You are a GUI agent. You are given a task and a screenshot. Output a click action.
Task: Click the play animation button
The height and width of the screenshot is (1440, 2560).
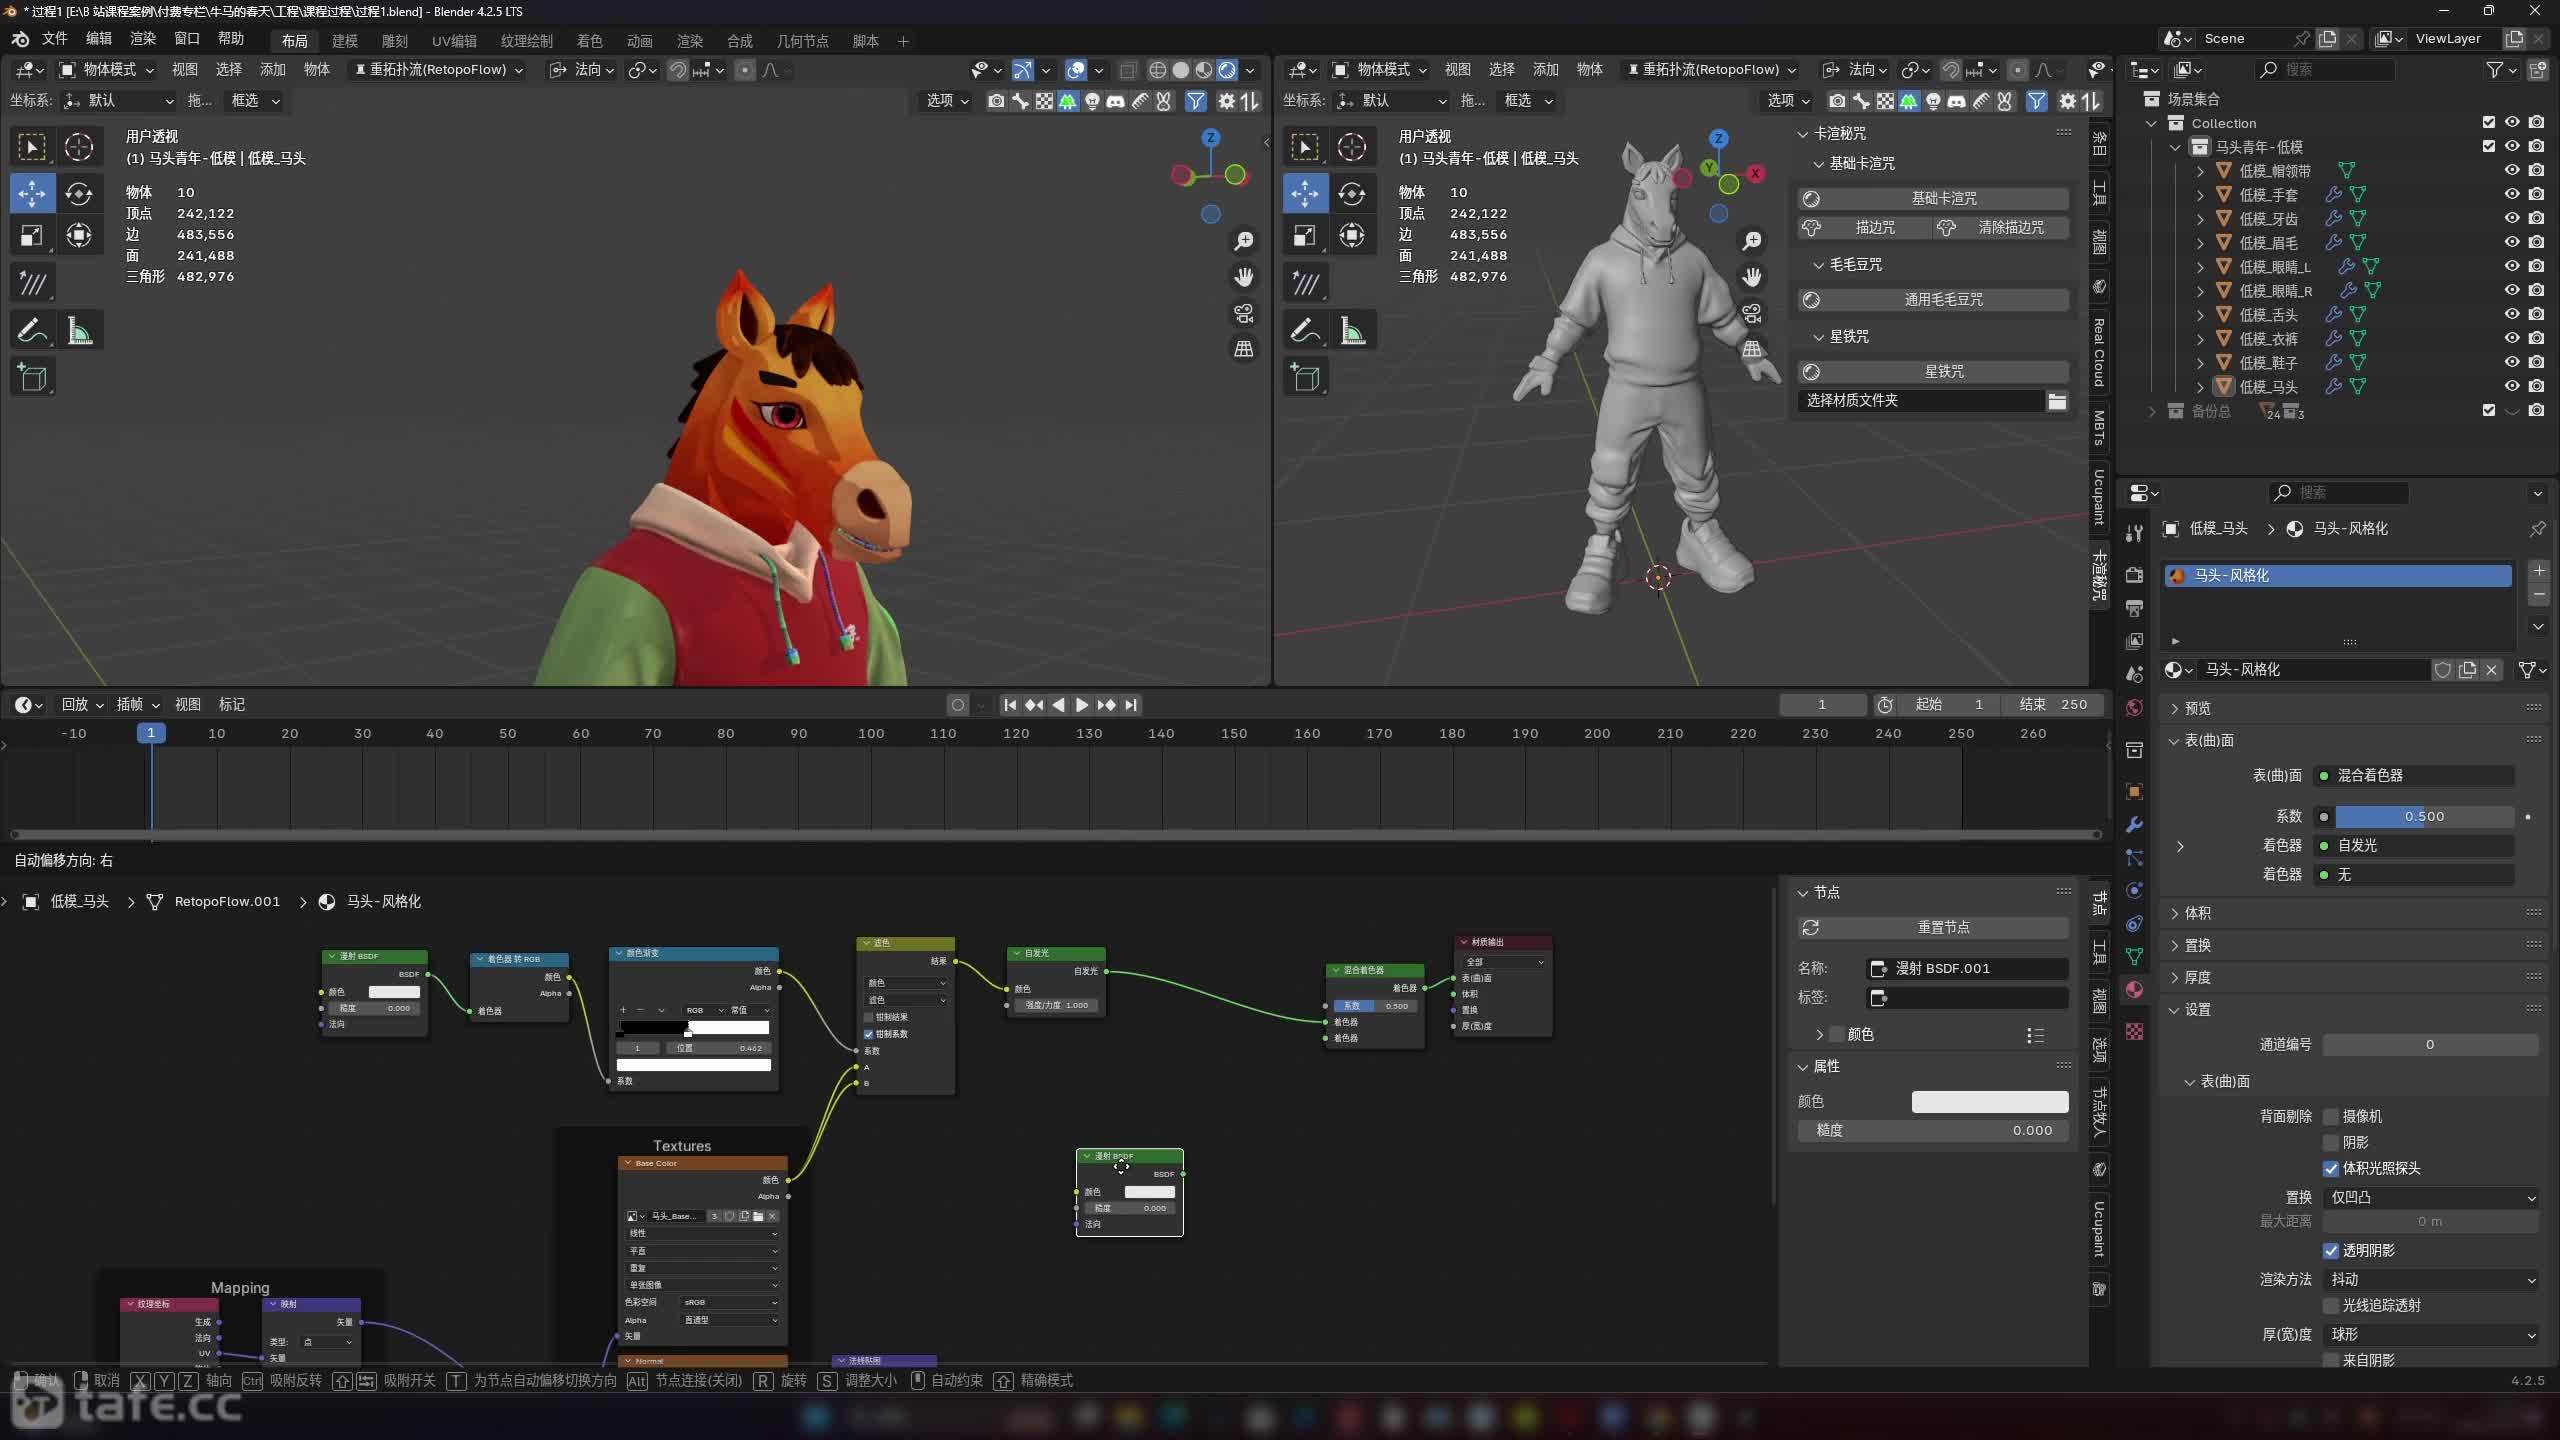pyautogui.click(x=1082, y=705)
